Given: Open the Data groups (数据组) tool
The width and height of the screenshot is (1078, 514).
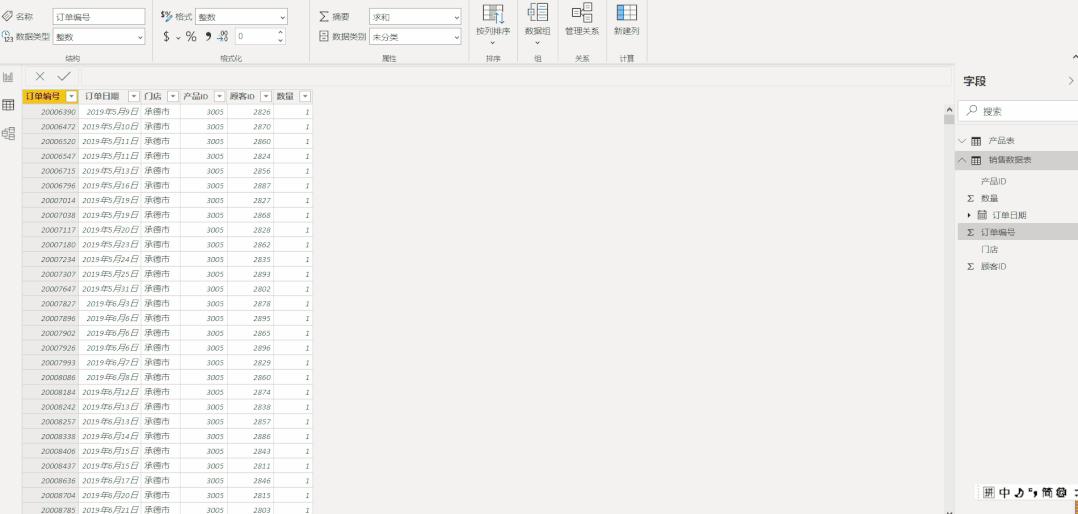Looking at the screenshot, I should coord(538,24).
